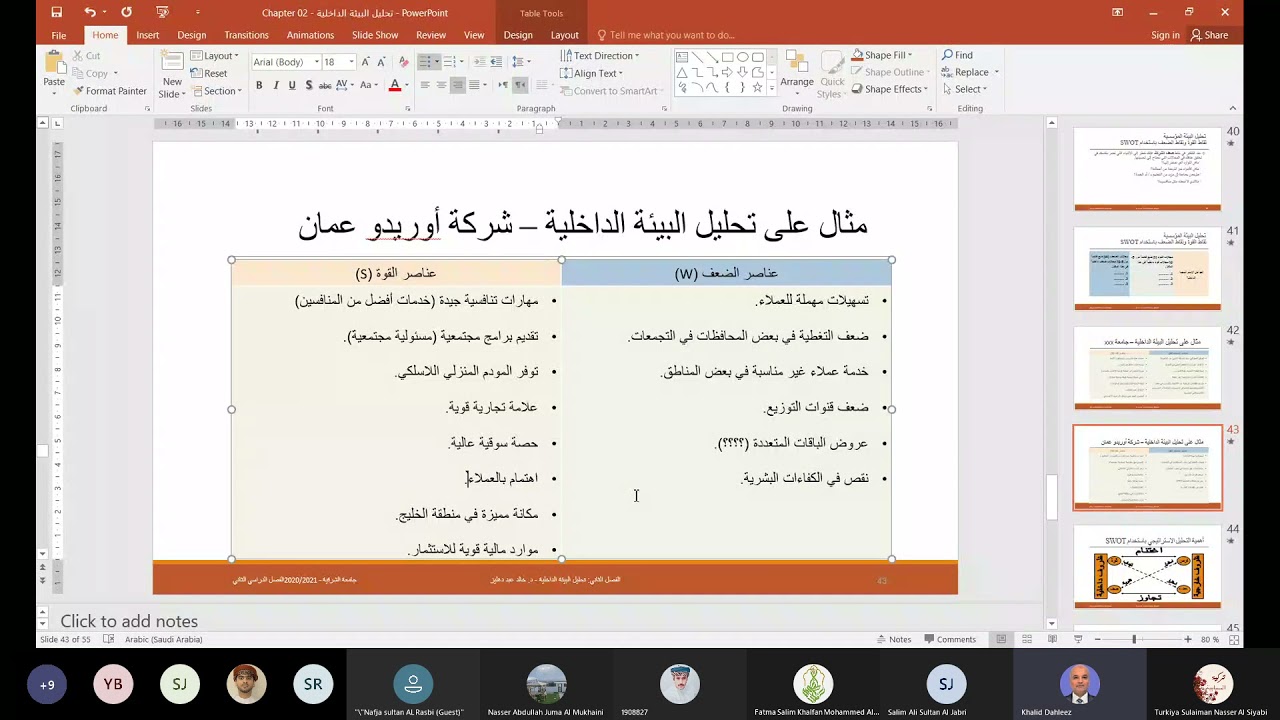Select slide 44 thumbnail in panel
The width and height of the screenshot is (1280, 720).
[1147, 567]
